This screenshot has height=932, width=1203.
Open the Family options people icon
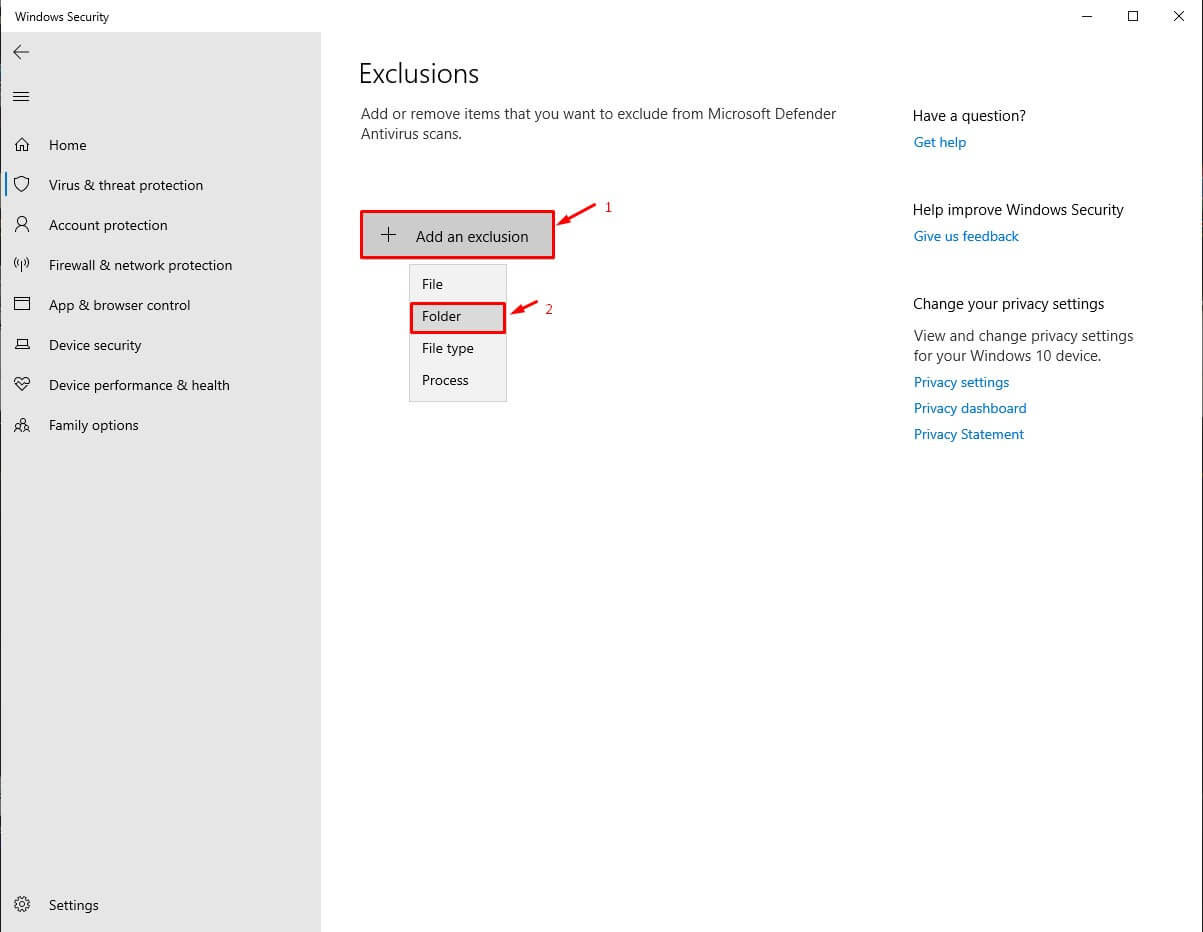coord(22,425)
